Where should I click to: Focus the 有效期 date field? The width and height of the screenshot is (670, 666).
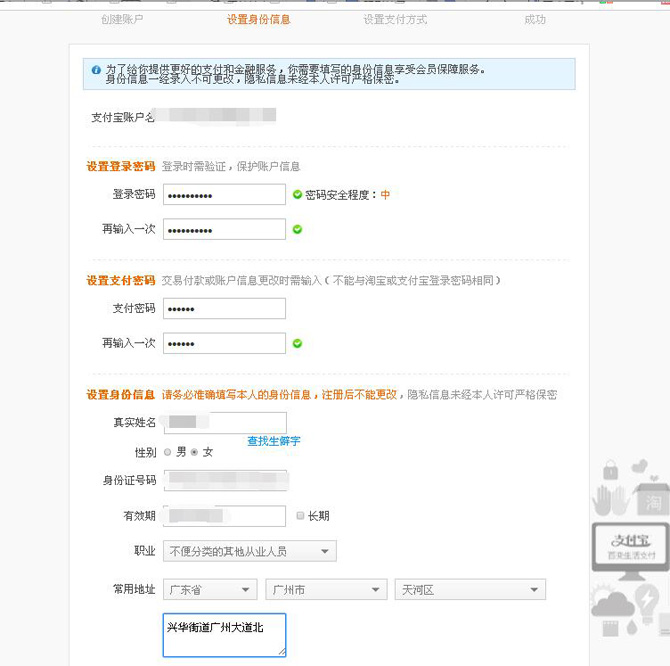click(224, 516)
